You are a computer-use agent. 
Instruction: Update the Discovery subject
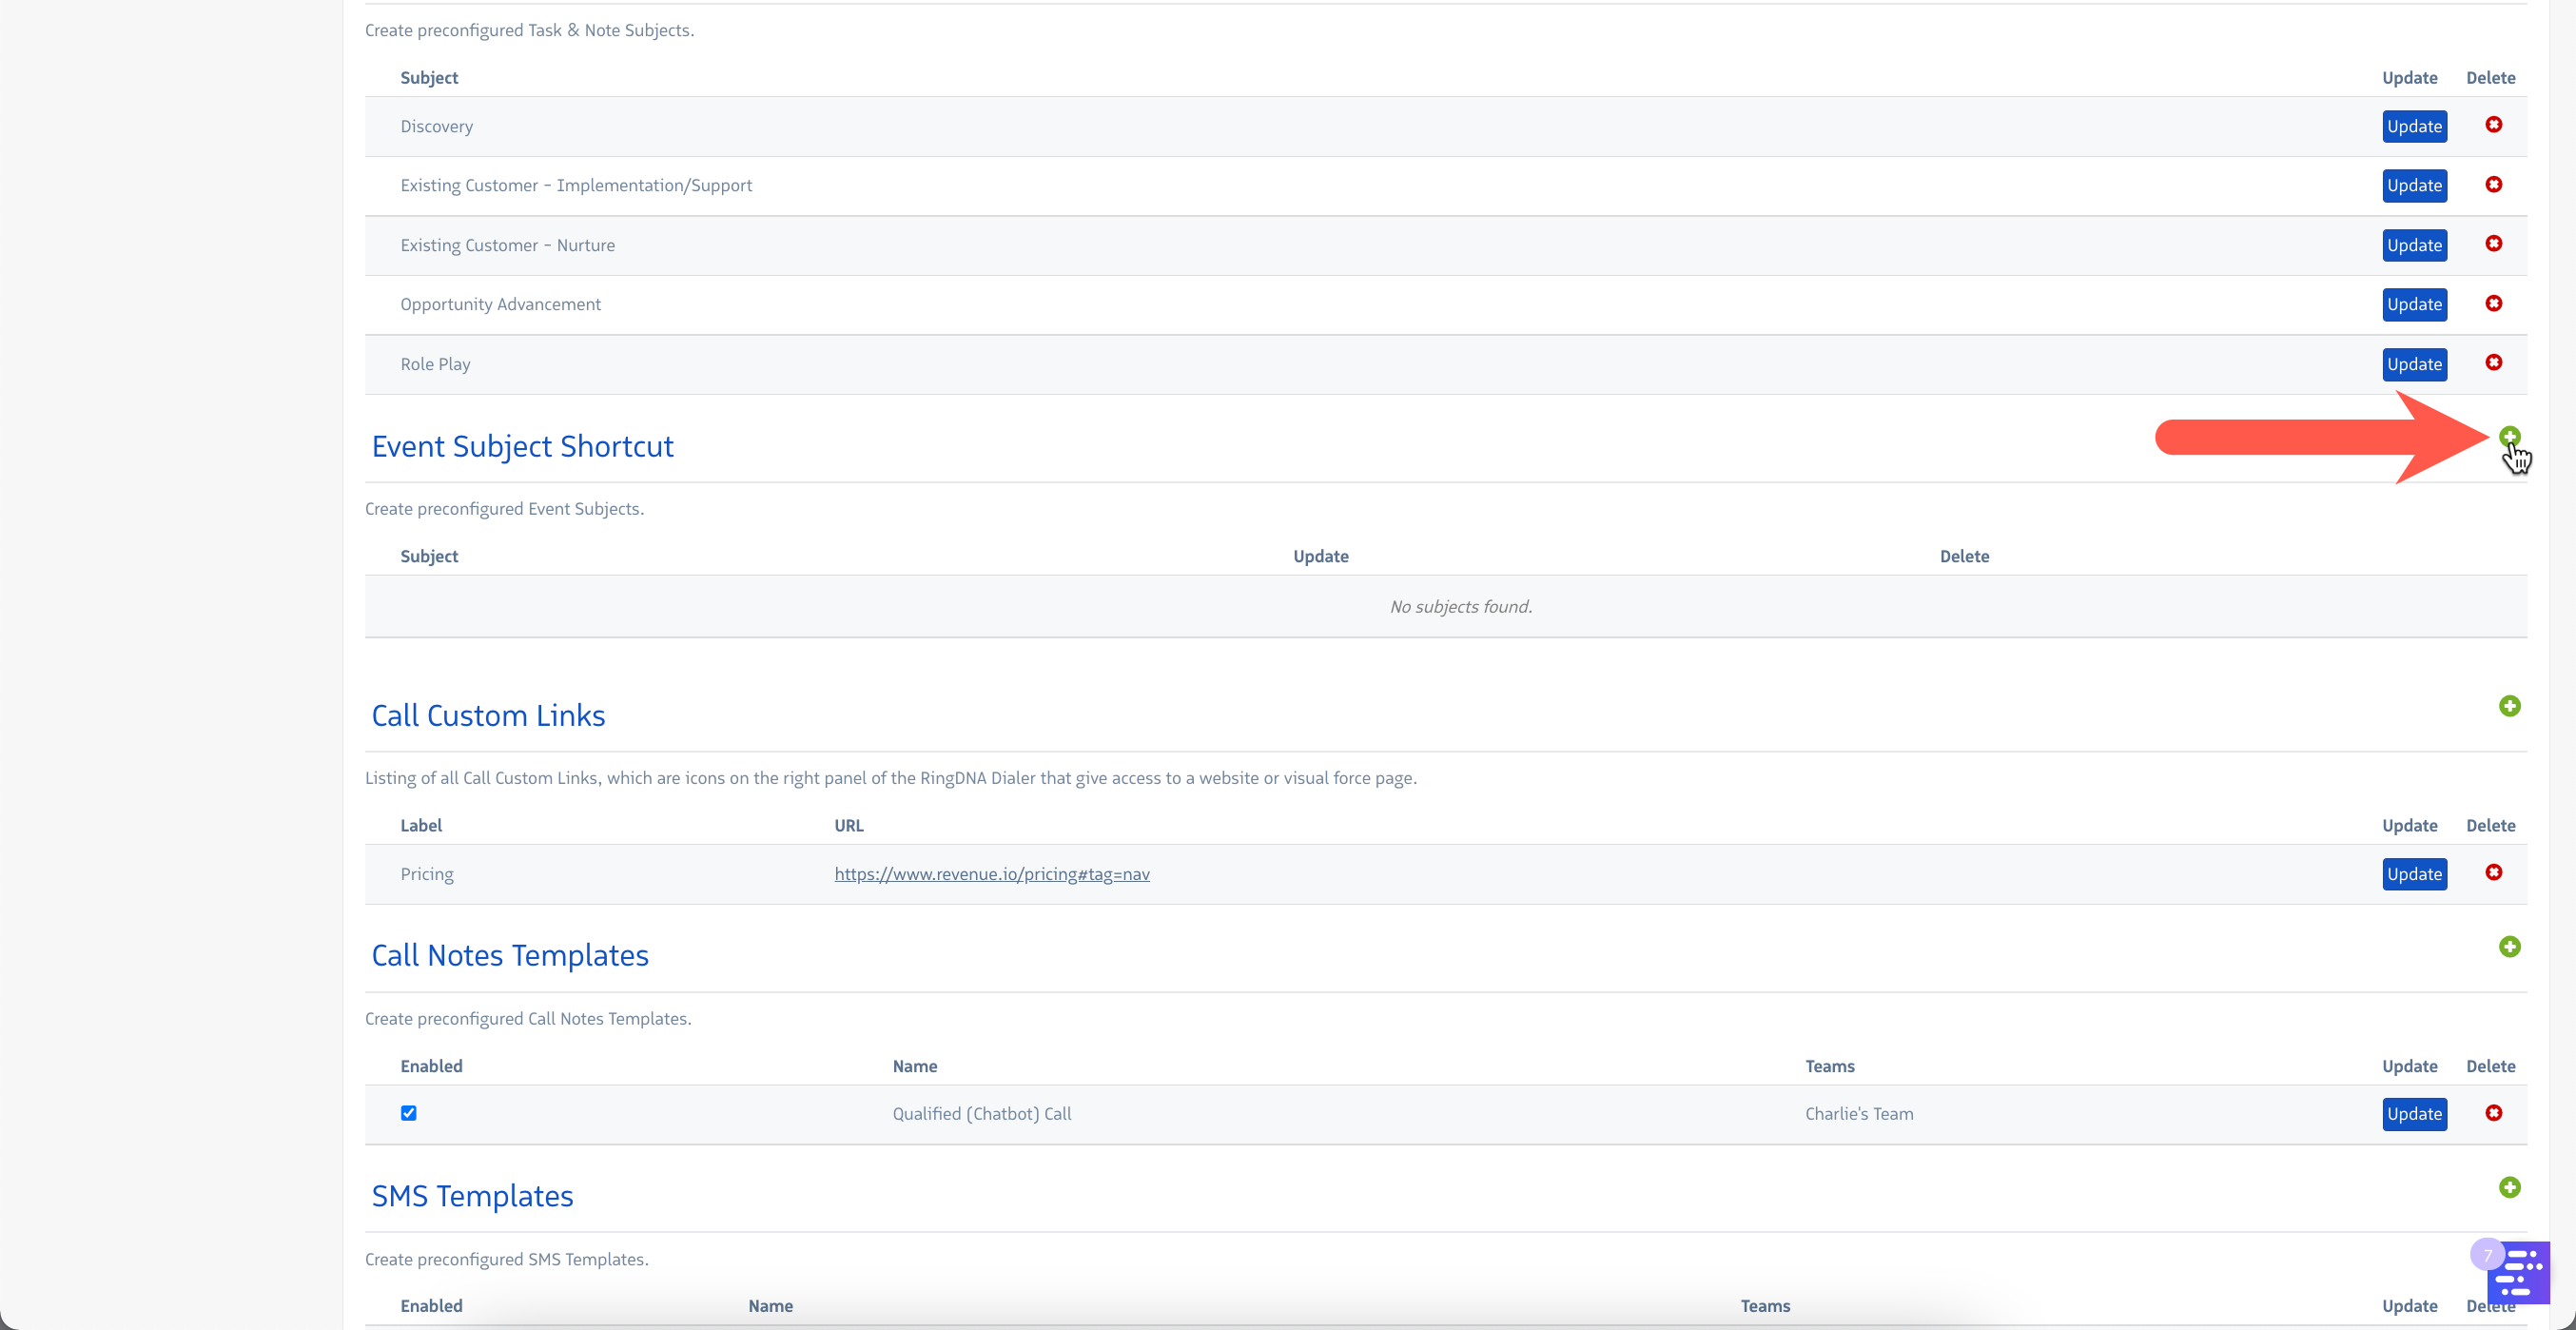click(x=2414, y=126)
